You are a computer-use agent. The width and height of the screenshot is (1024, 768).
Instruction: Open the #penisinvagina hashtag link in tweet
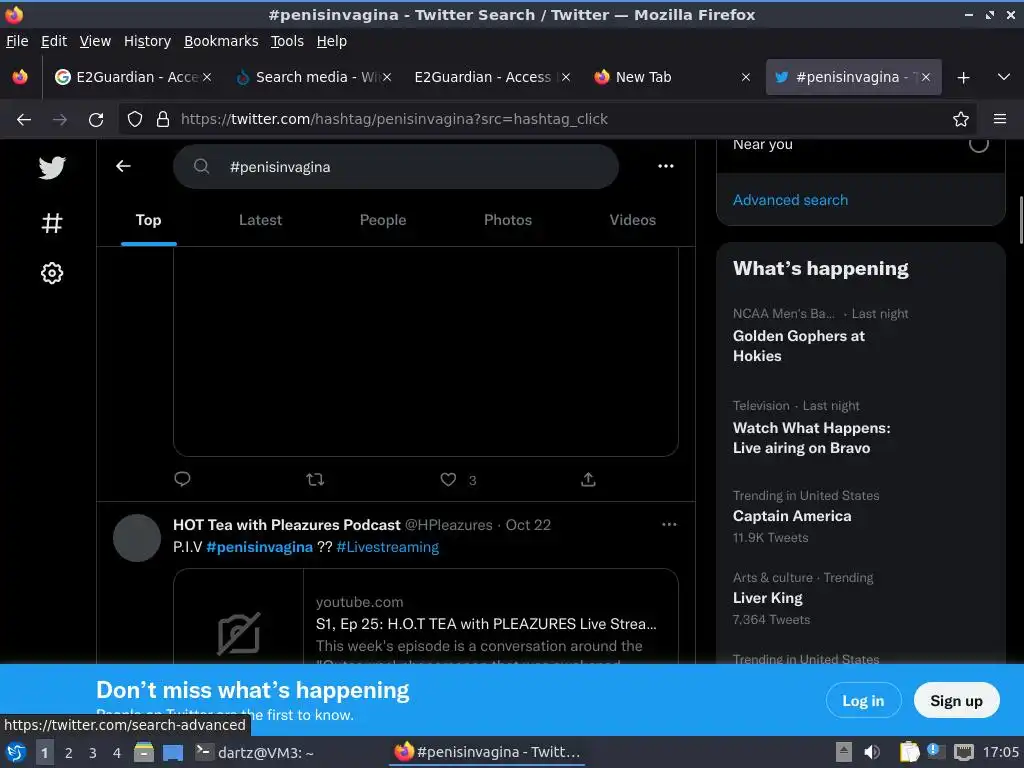(x=259, y=547)
